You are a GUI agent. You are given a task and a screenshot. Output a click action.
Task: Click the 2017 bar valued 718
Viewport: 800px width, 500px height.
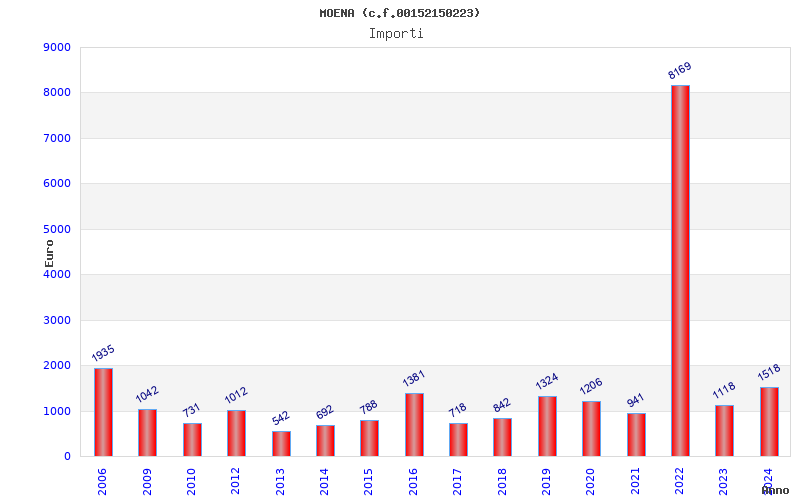(458, 440)
